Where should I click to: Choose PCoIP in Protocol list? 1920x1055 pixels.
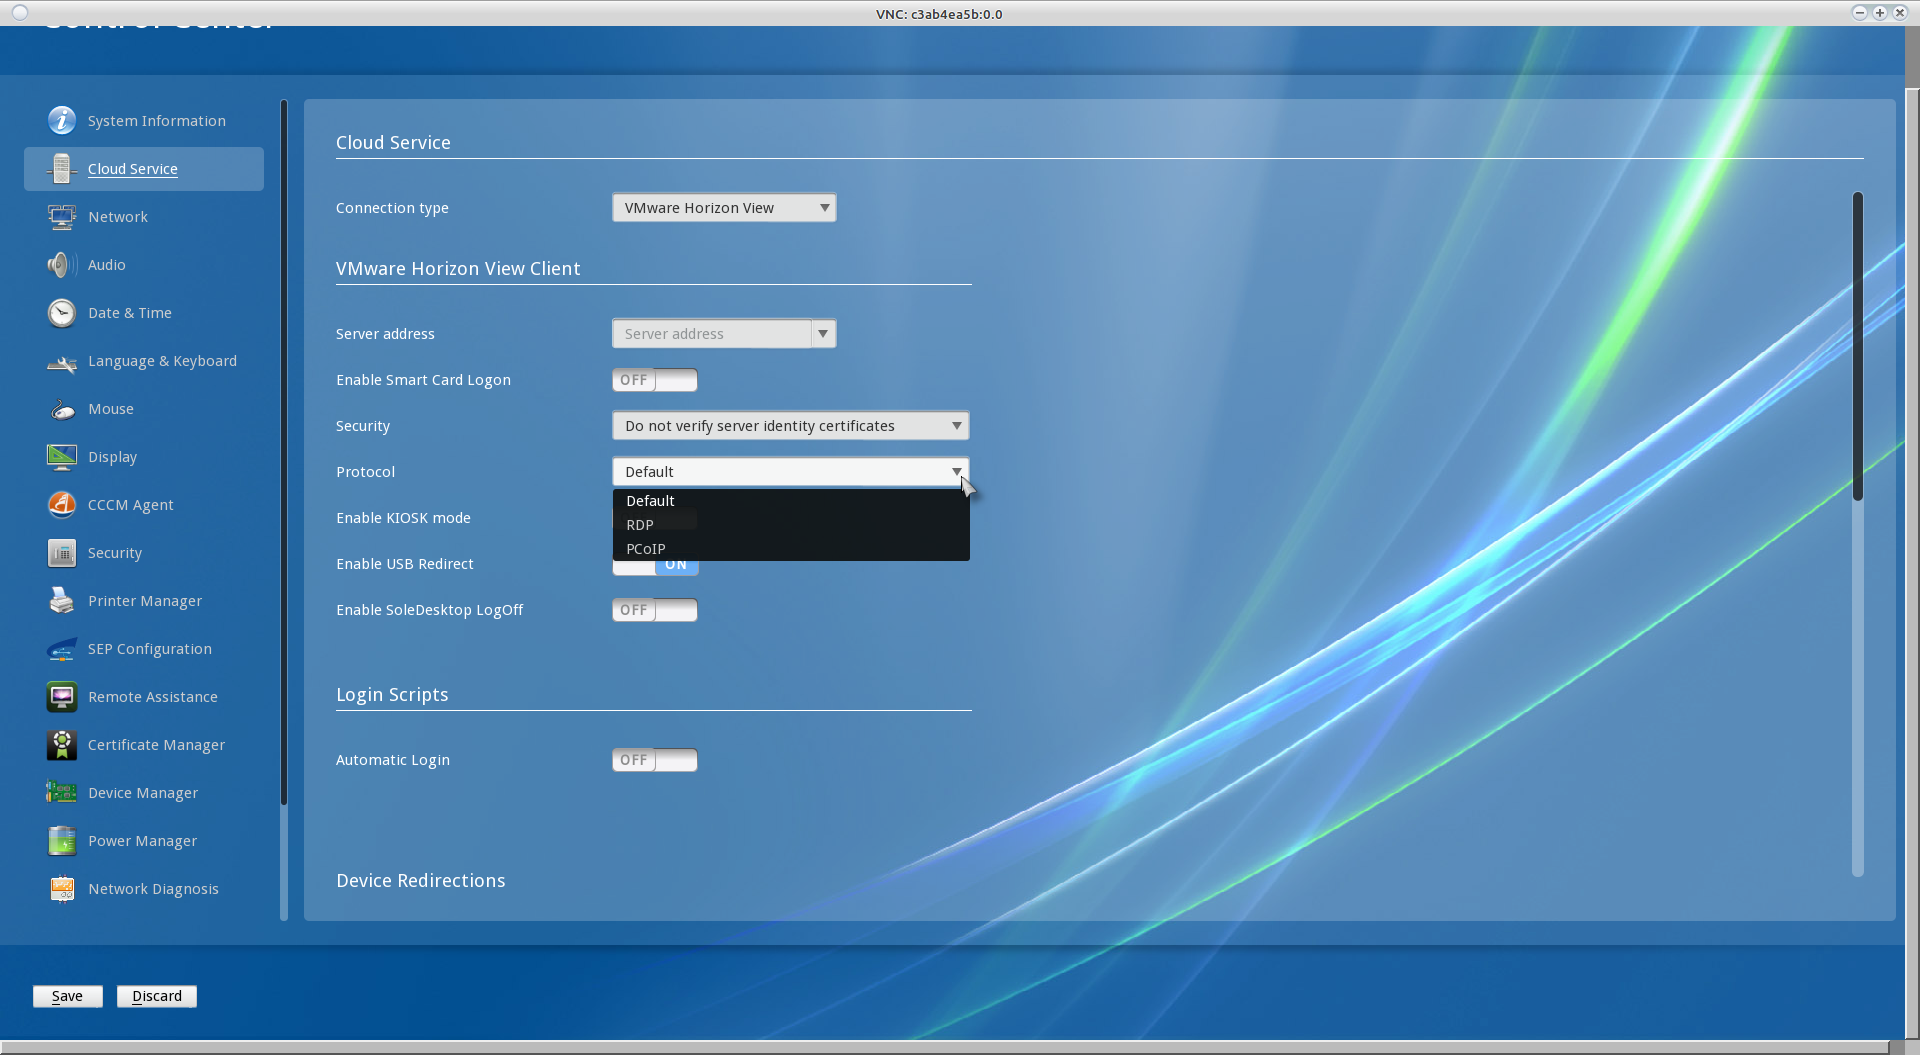(790, 549)
